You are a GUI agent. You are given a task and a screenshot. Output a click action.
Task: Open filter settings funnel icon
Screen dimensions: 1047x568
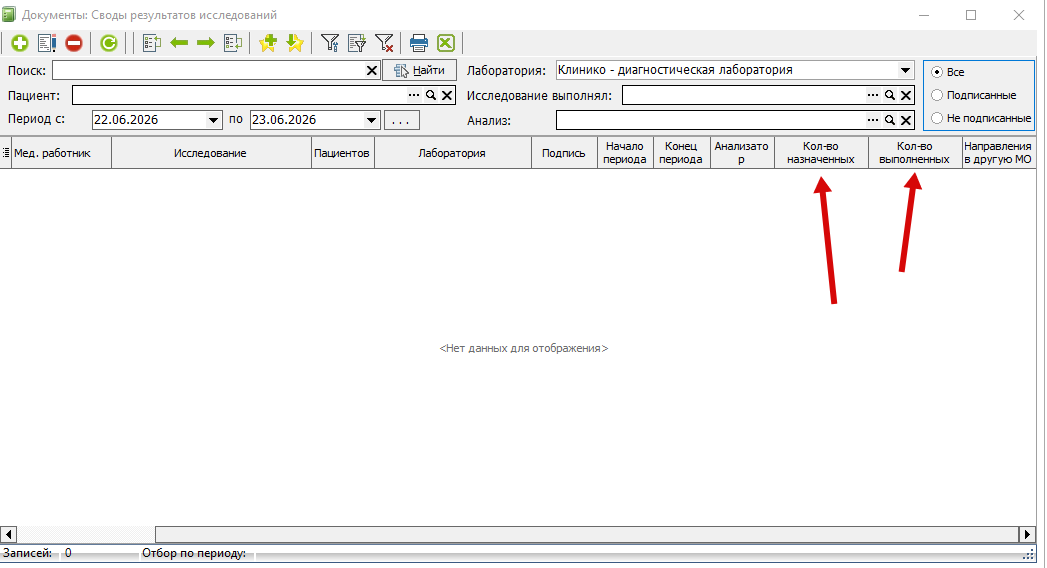330,43
